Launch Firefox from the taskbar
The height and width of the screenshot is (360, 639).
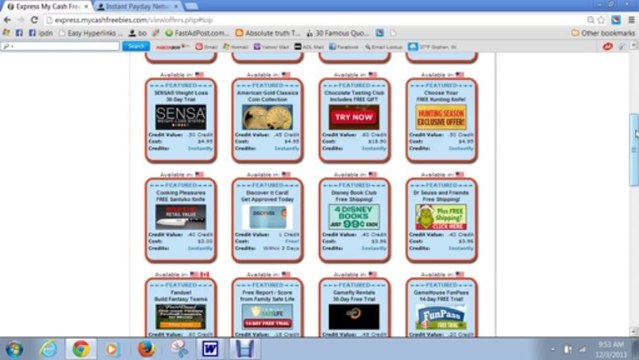point(146,349)
